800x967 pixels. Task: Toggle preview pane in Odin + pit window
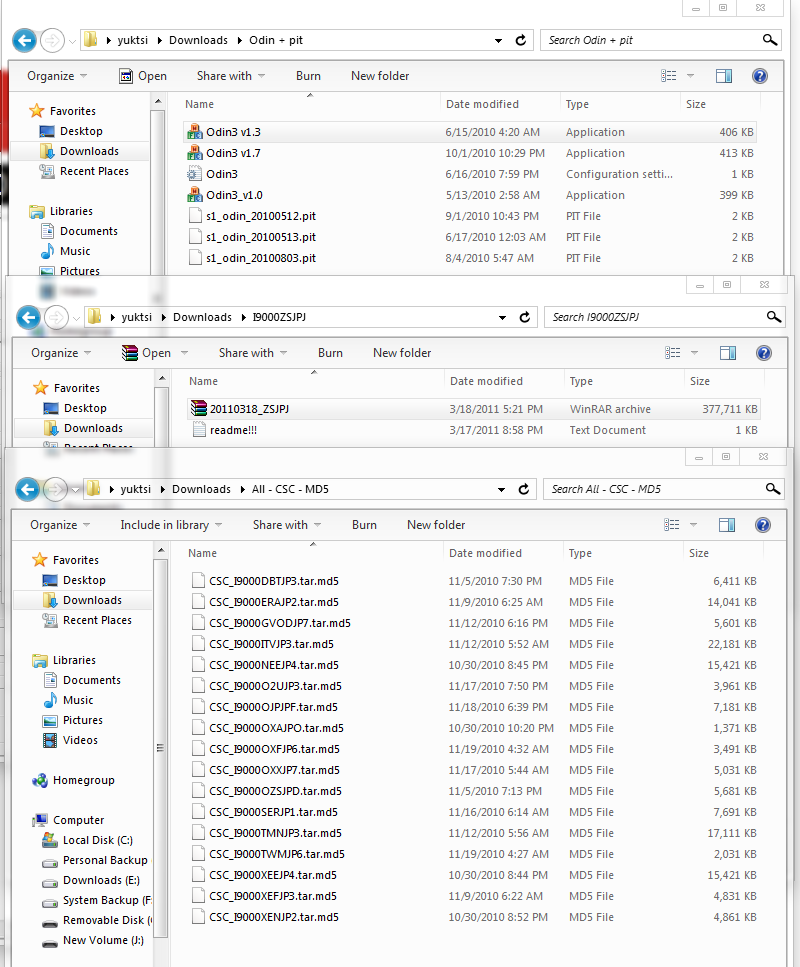pos(724,76)
